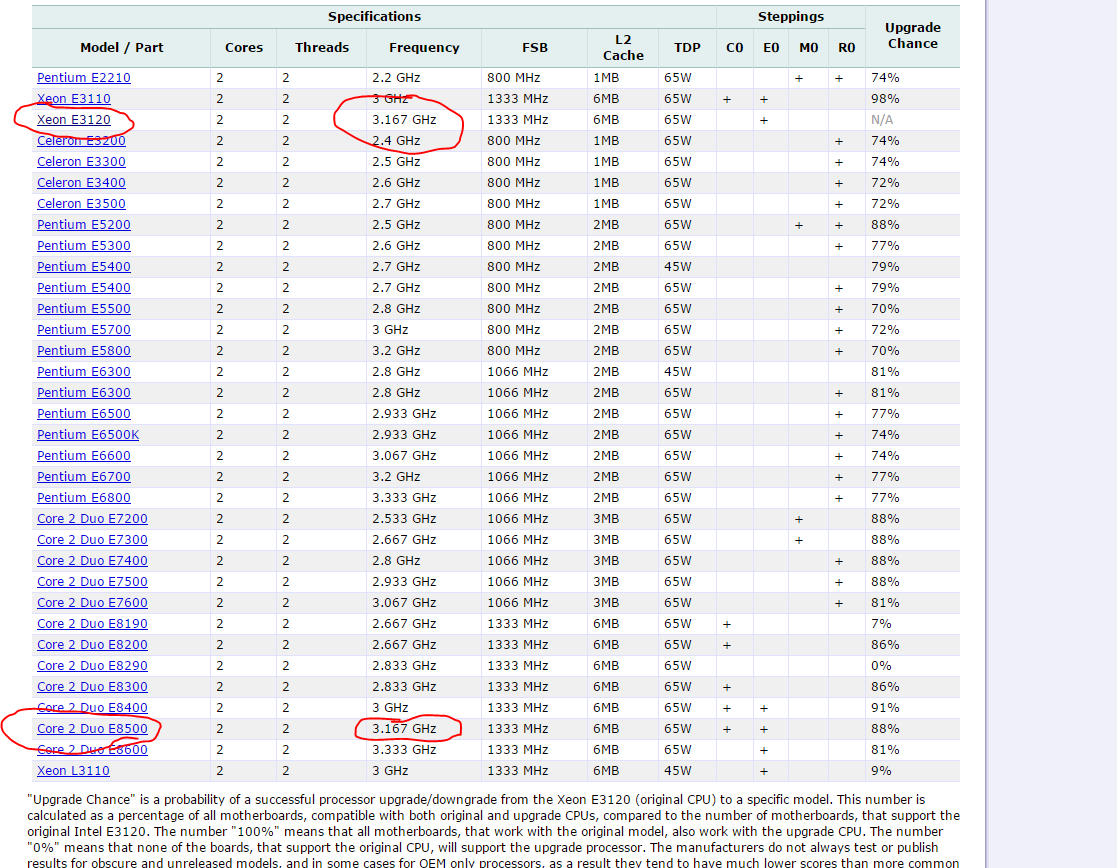Viewport: 1117px width, 868px height.
Task: Select the Pentium E6500K link
Action: click(x=88, y=435)
